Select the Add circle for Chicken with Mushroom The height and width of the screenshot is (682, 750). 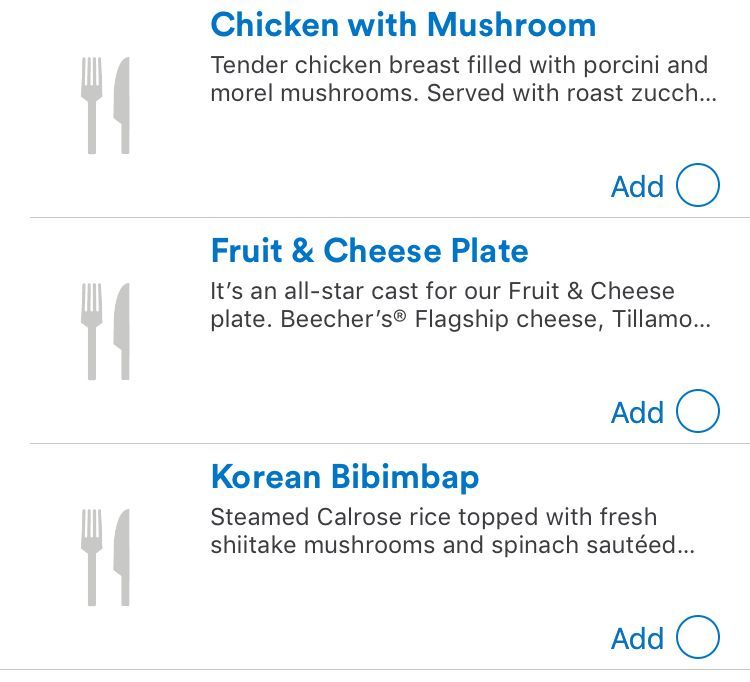coord(698,186)
